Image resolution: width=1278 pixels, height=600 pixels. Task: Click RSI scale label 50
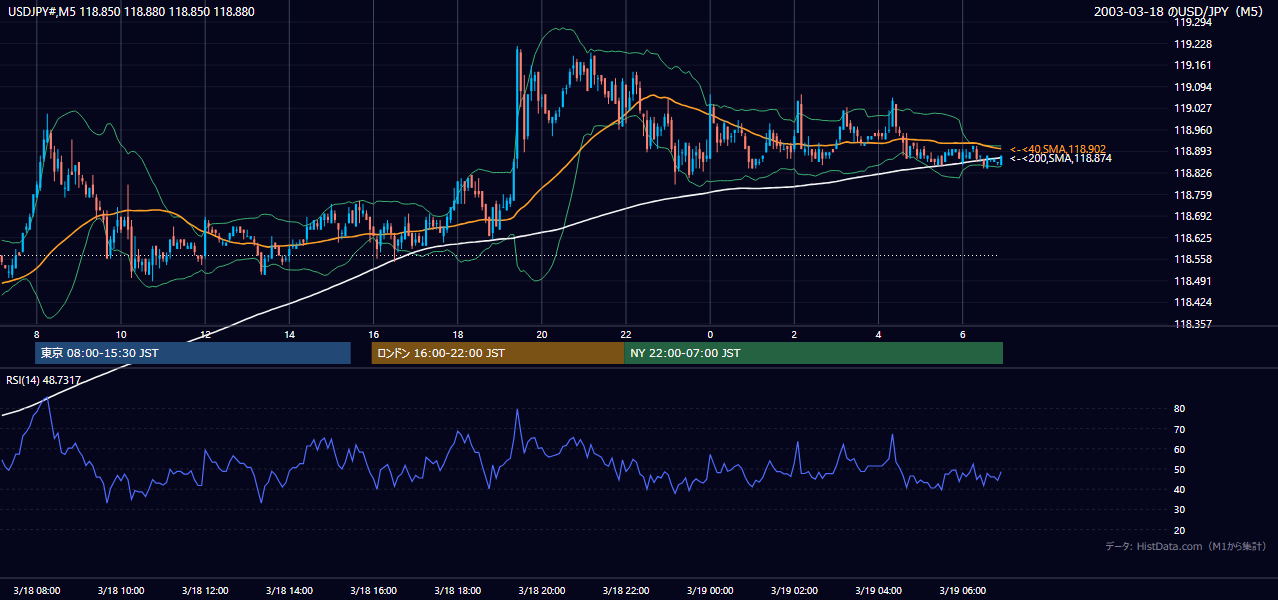click(x=1180, y=470)
